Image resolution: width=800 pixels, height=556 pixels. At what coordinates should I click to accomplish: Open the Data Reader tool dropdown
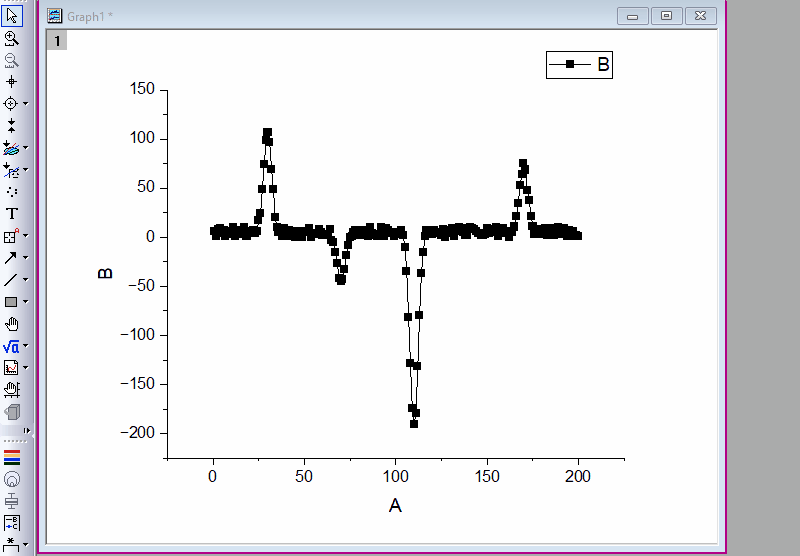pos(26,104)
